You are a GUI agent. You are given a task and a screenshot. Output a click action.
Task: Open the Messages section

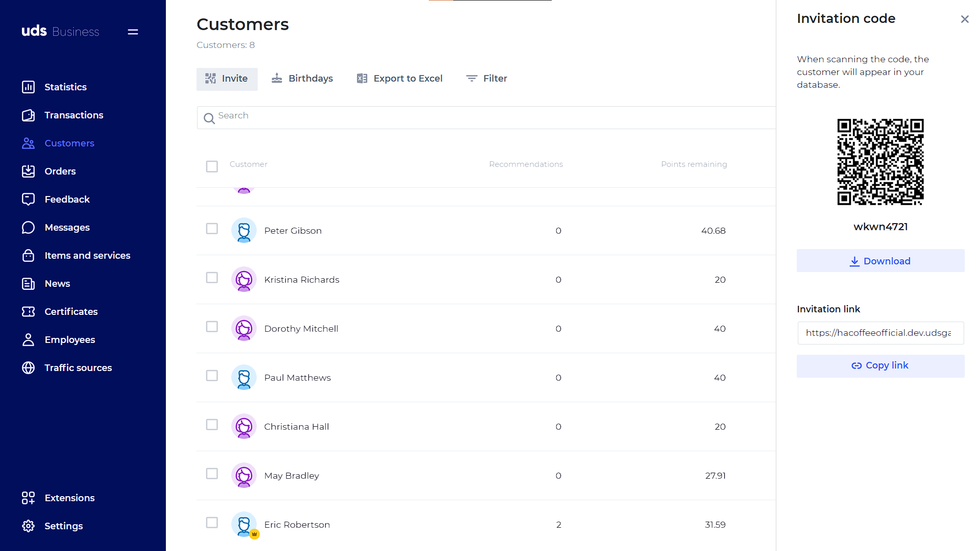pyautogui.click(x=67, y=227)
